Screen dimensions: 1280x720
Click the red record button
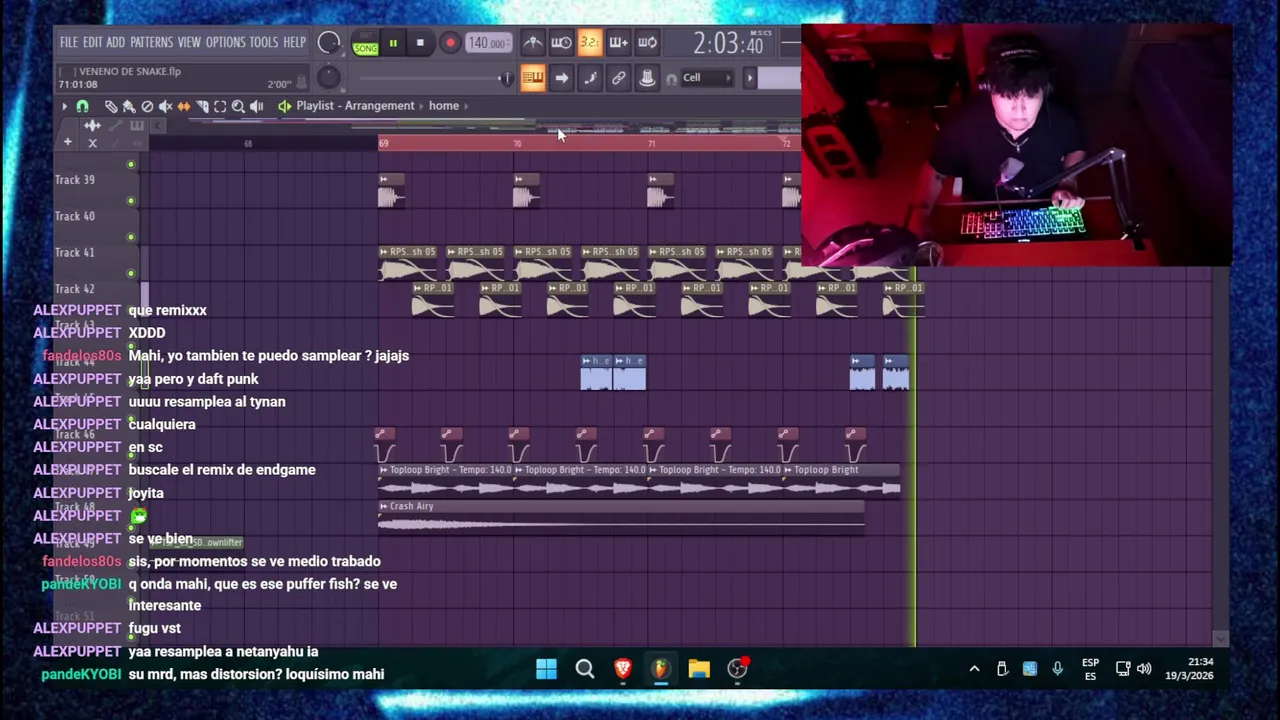tap(450, 43)
